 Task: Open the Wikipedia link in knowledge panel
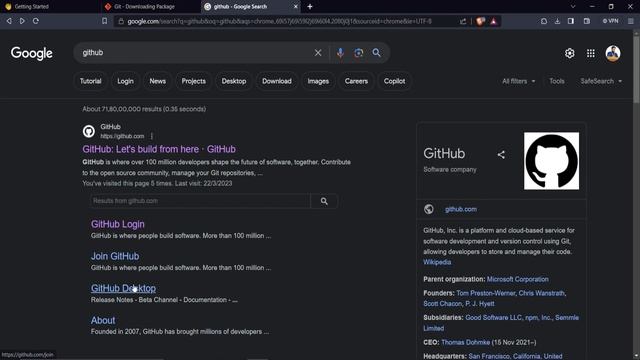[437, 262]
